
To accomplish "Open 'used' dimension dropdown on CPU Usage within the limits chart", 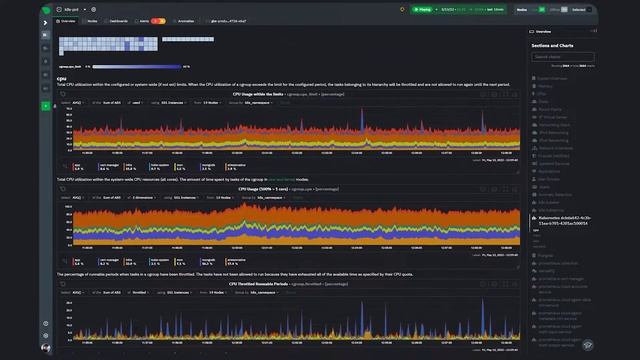I will [x=137, y=103].
